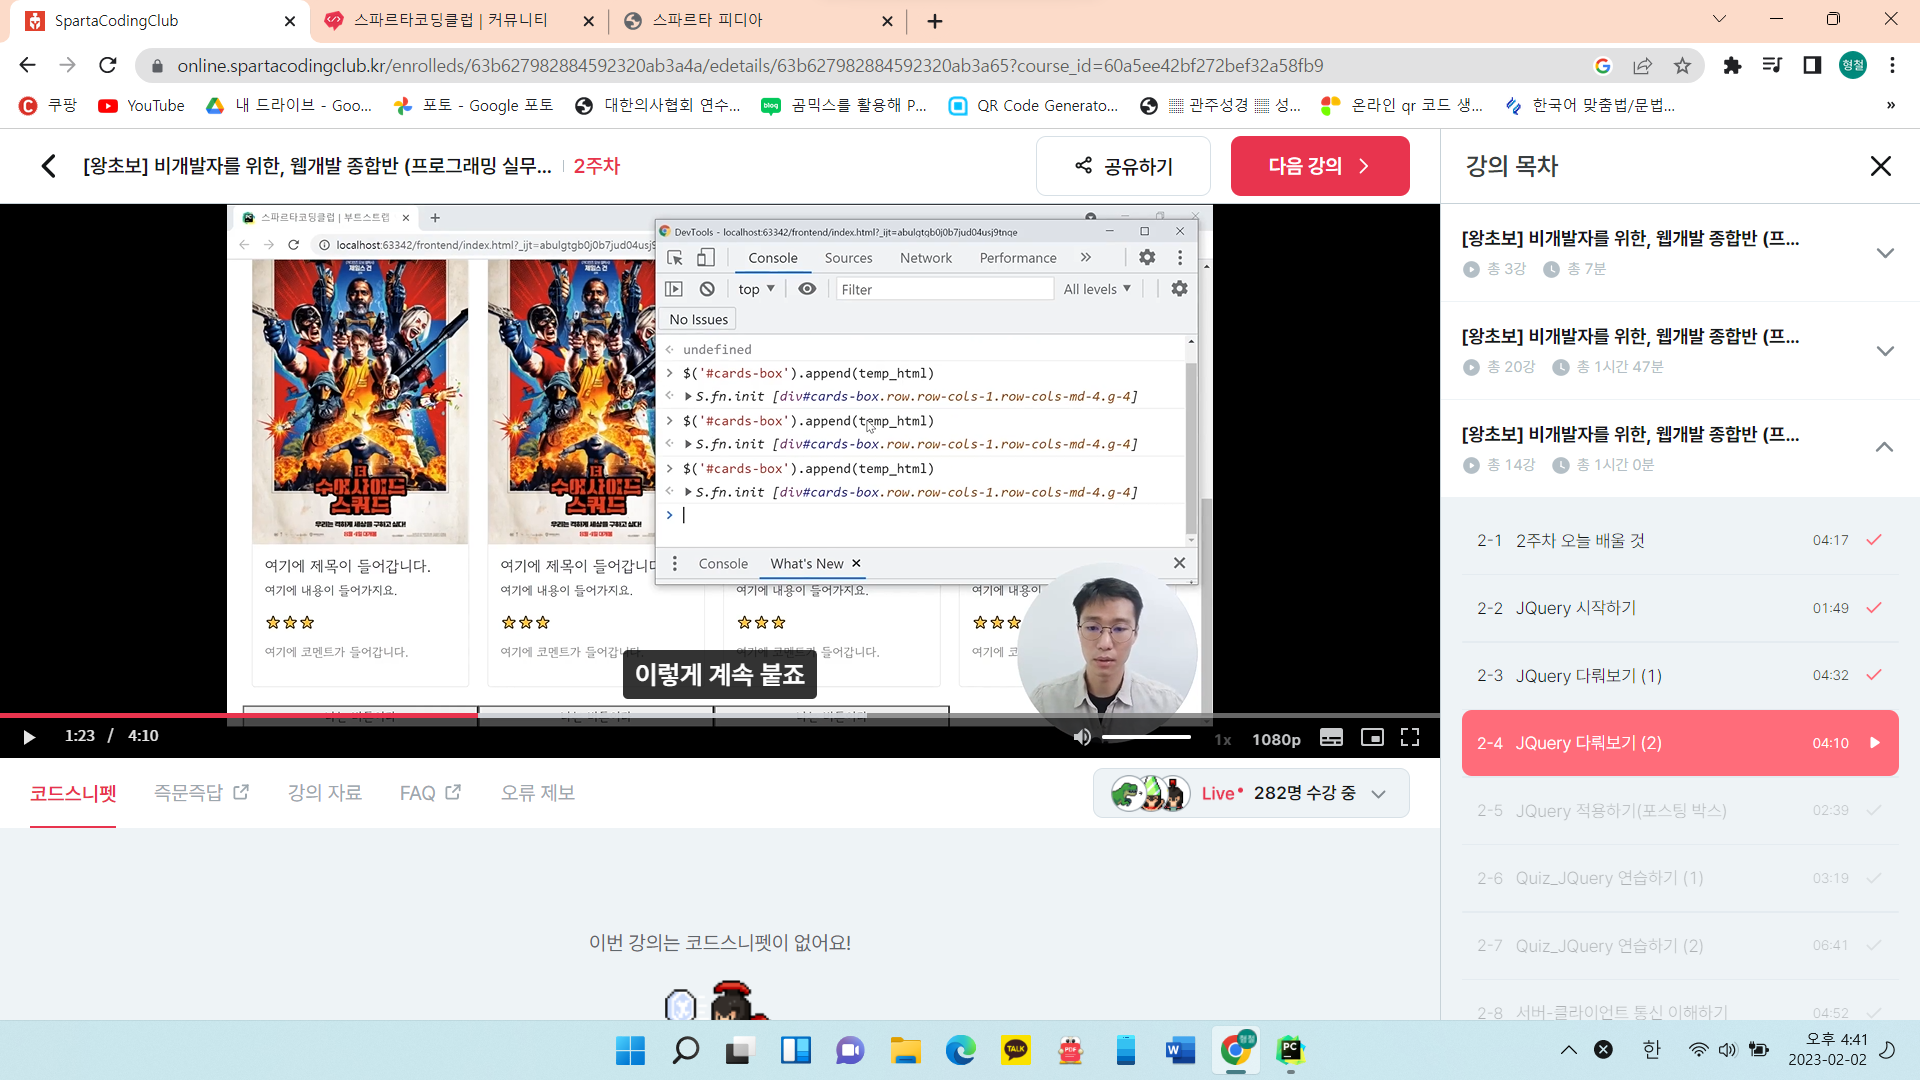1920x1080 pixels.
Task: Open Chrome media control icon
Action: click(x=1772, y=65)
